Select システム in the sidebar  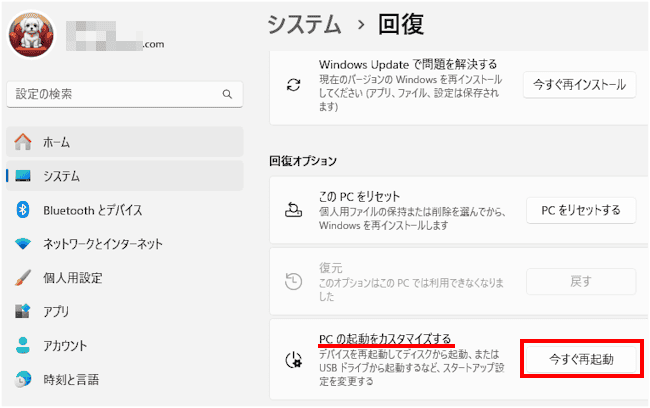pyautogui.click(x=124, y=176)
